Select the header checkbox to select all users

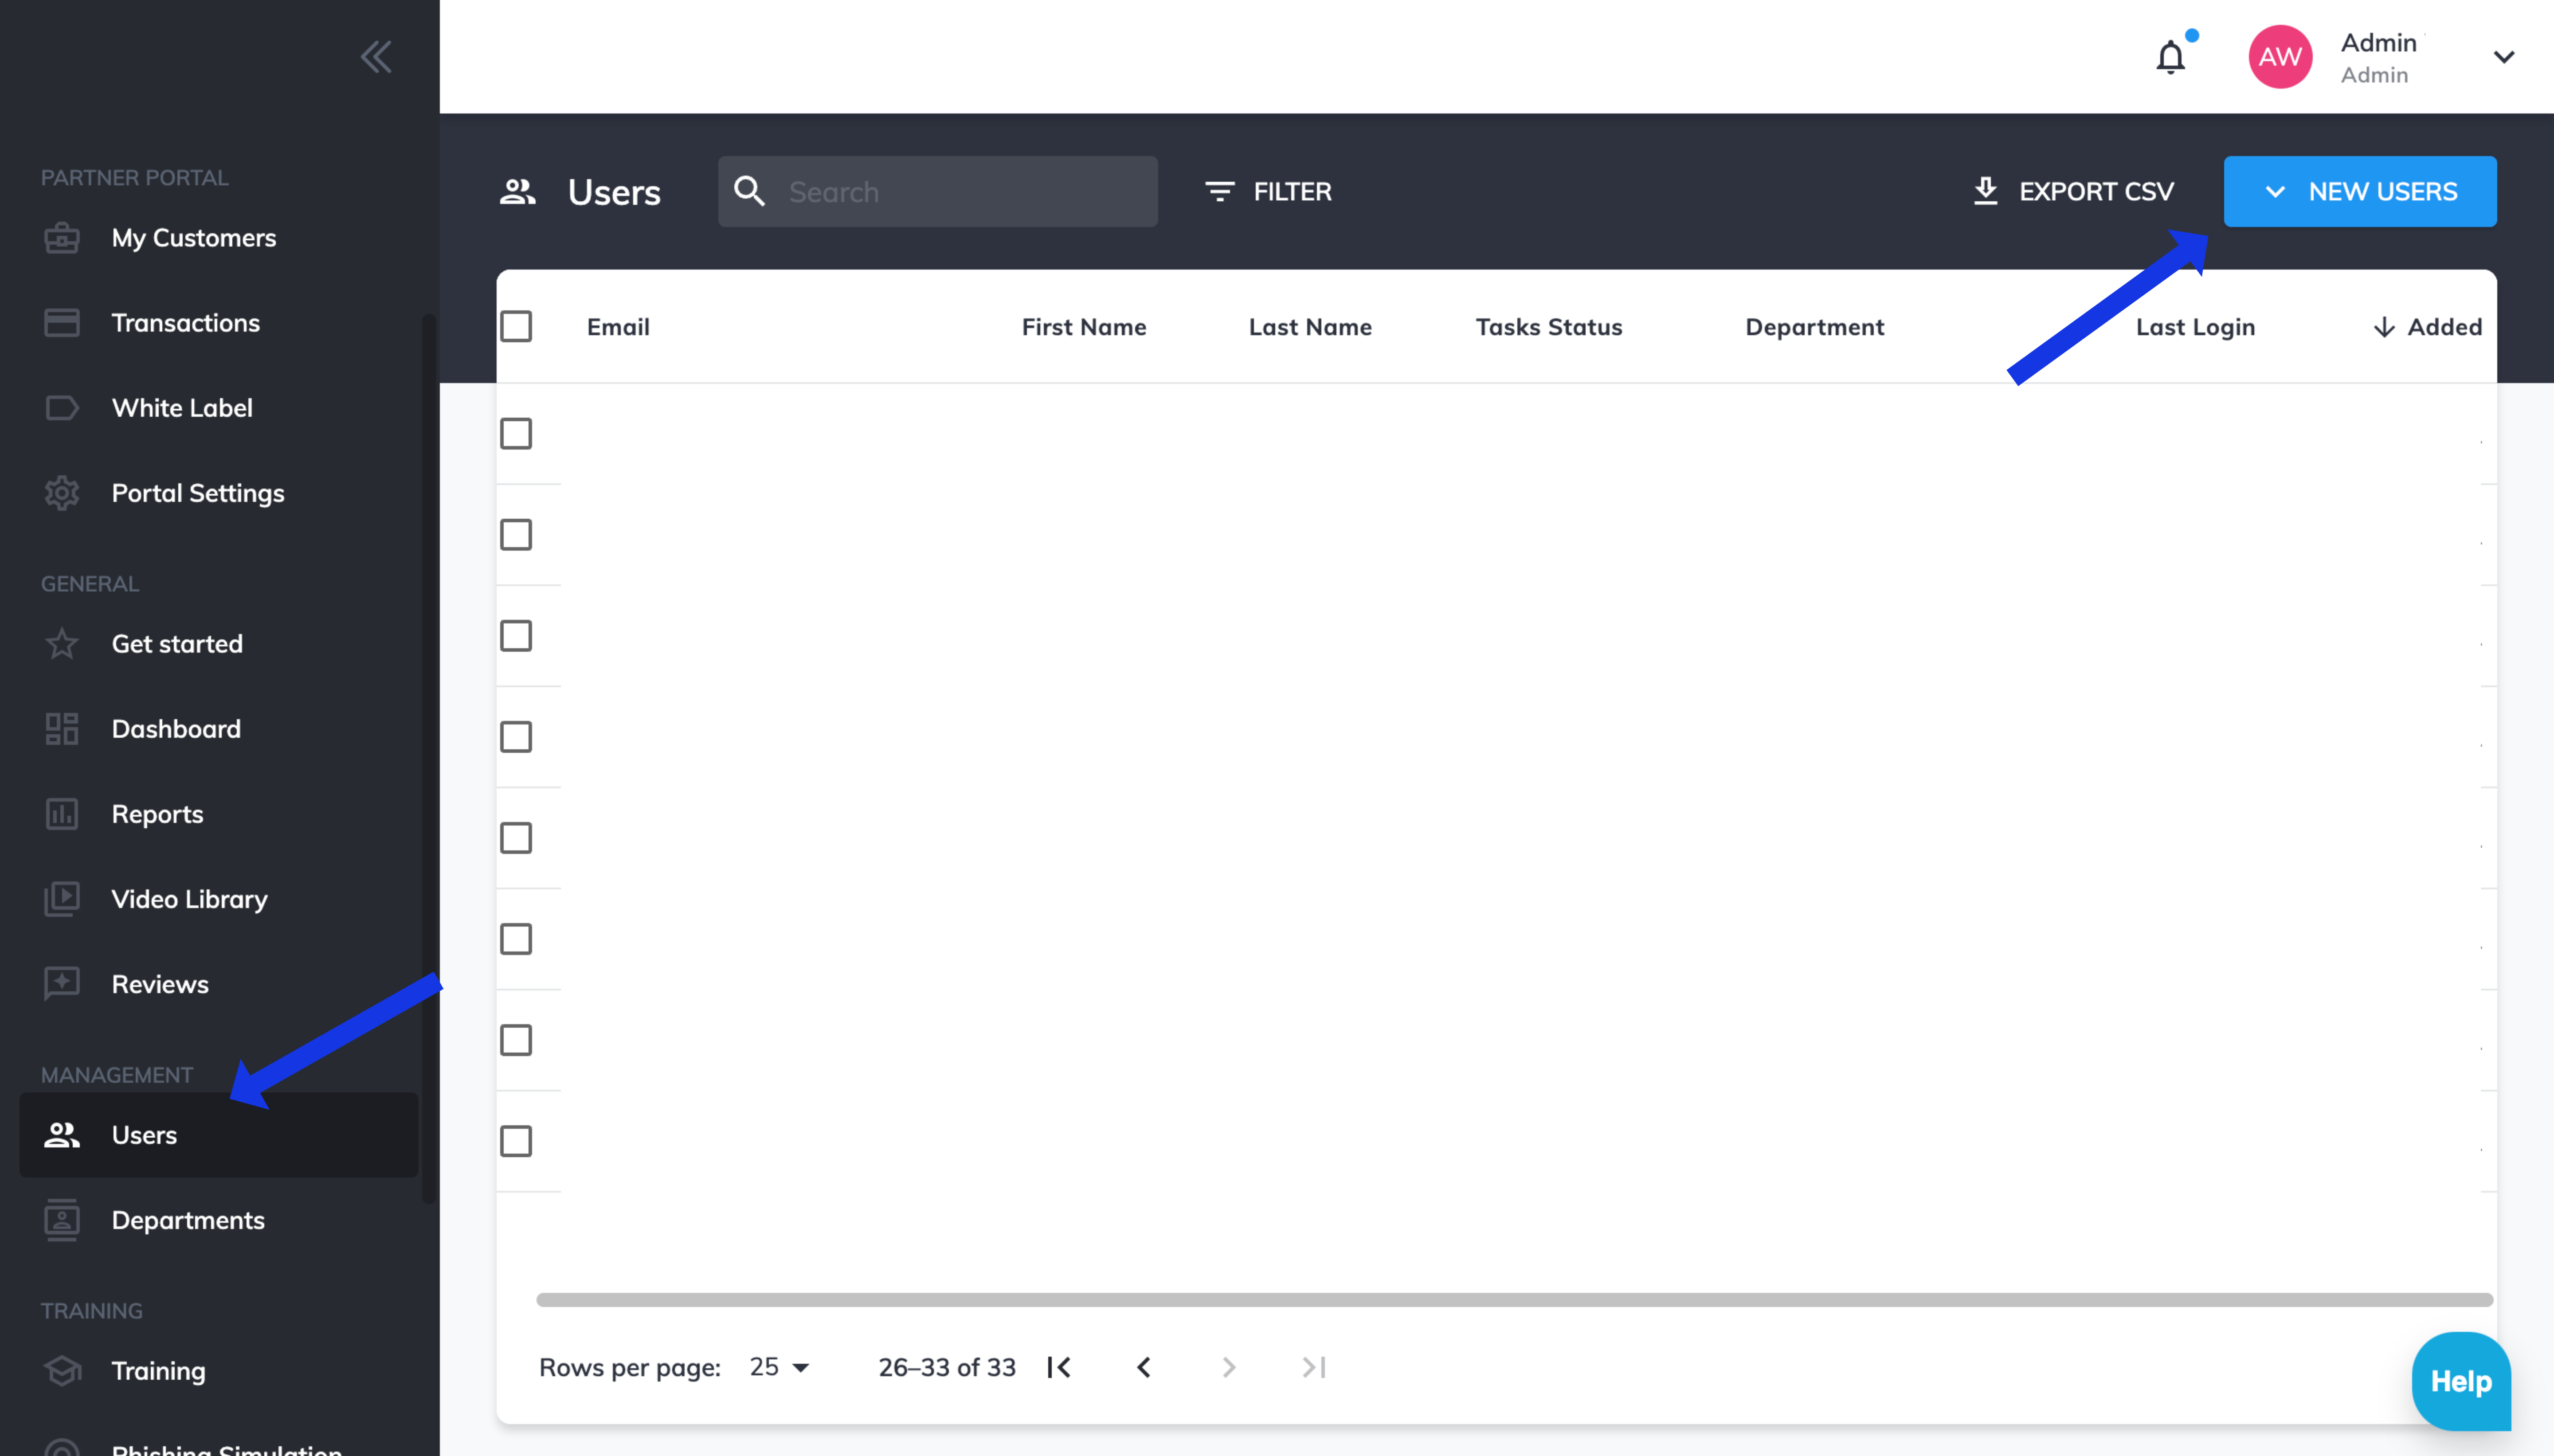pyautogui.click(x=517, y=325)
